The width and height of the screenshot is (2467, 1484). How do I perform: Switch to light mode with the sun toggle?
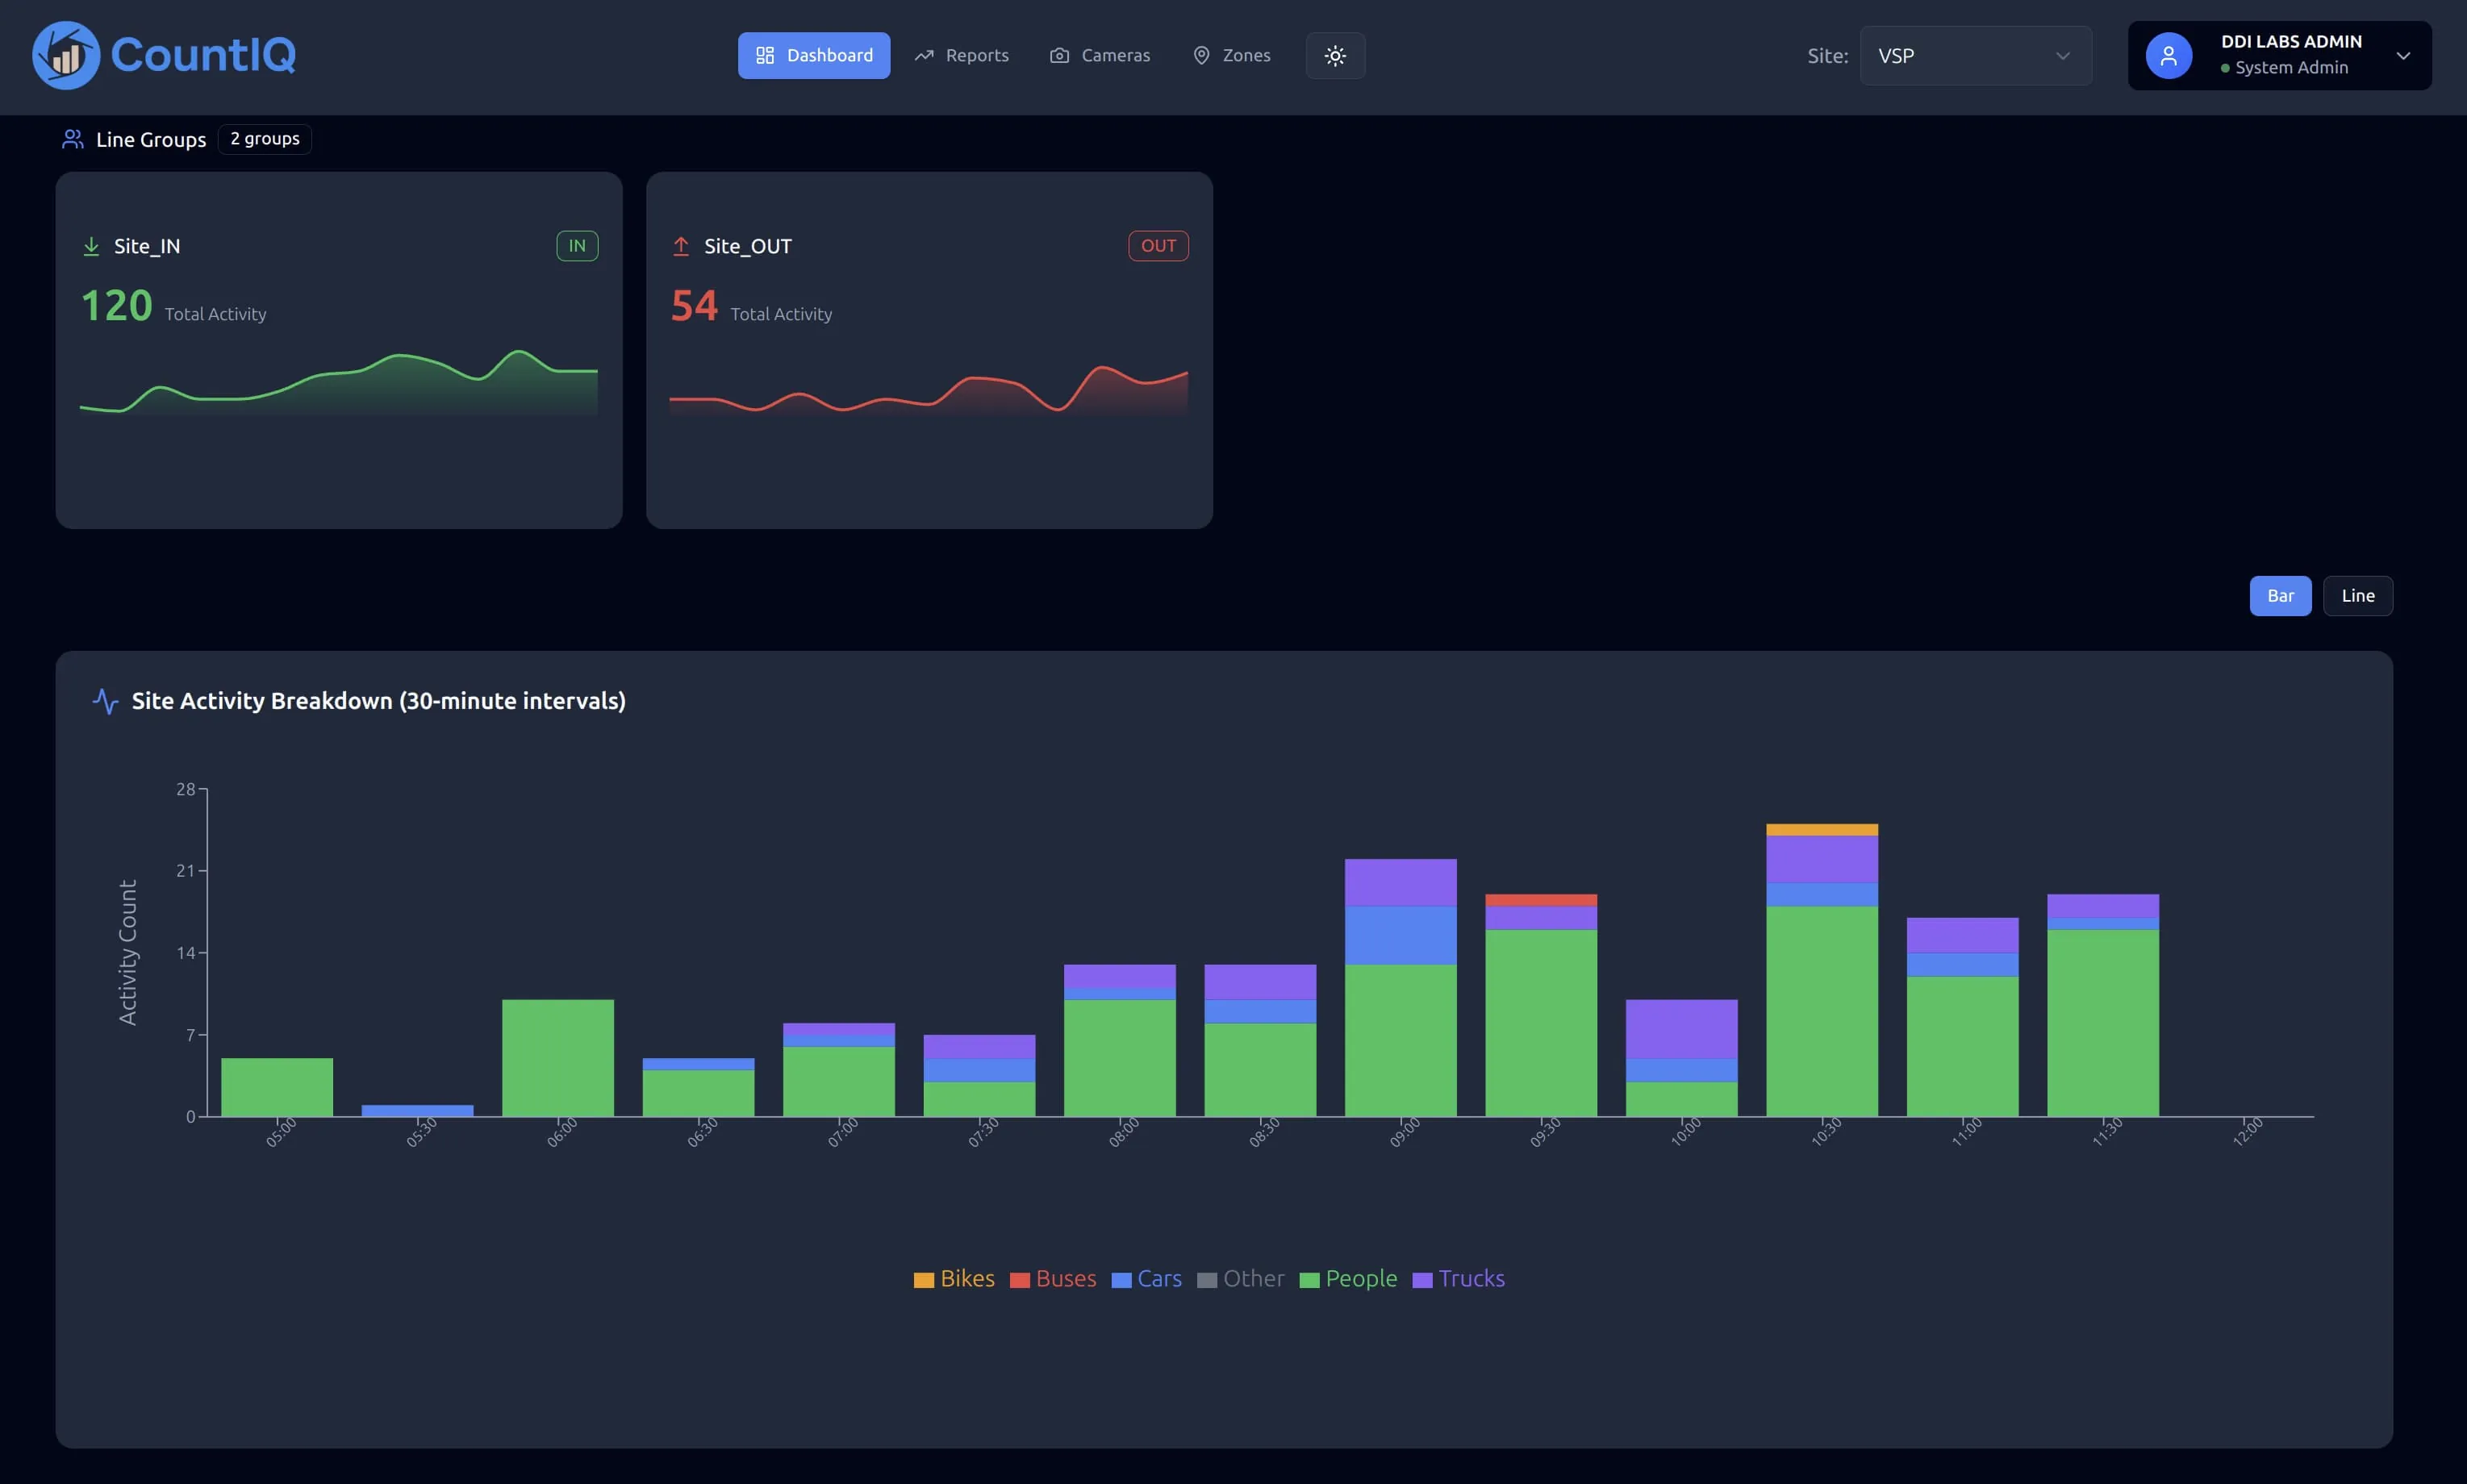(1335, 55)
